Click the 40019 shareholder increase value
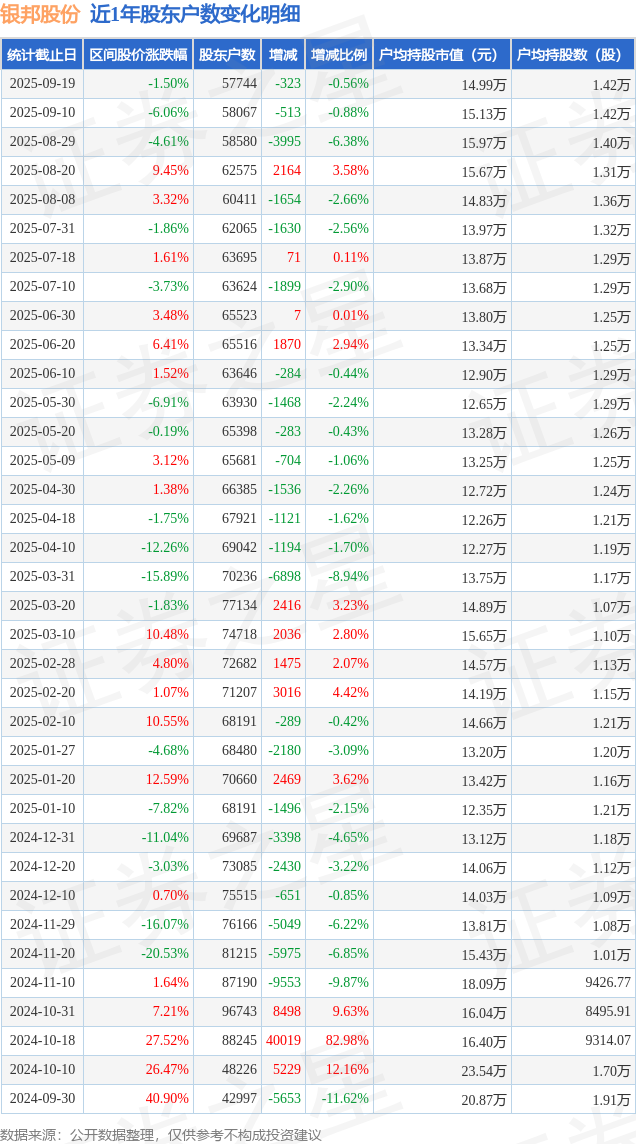This screenshot has width=636, height=1144. (283, 1040)
